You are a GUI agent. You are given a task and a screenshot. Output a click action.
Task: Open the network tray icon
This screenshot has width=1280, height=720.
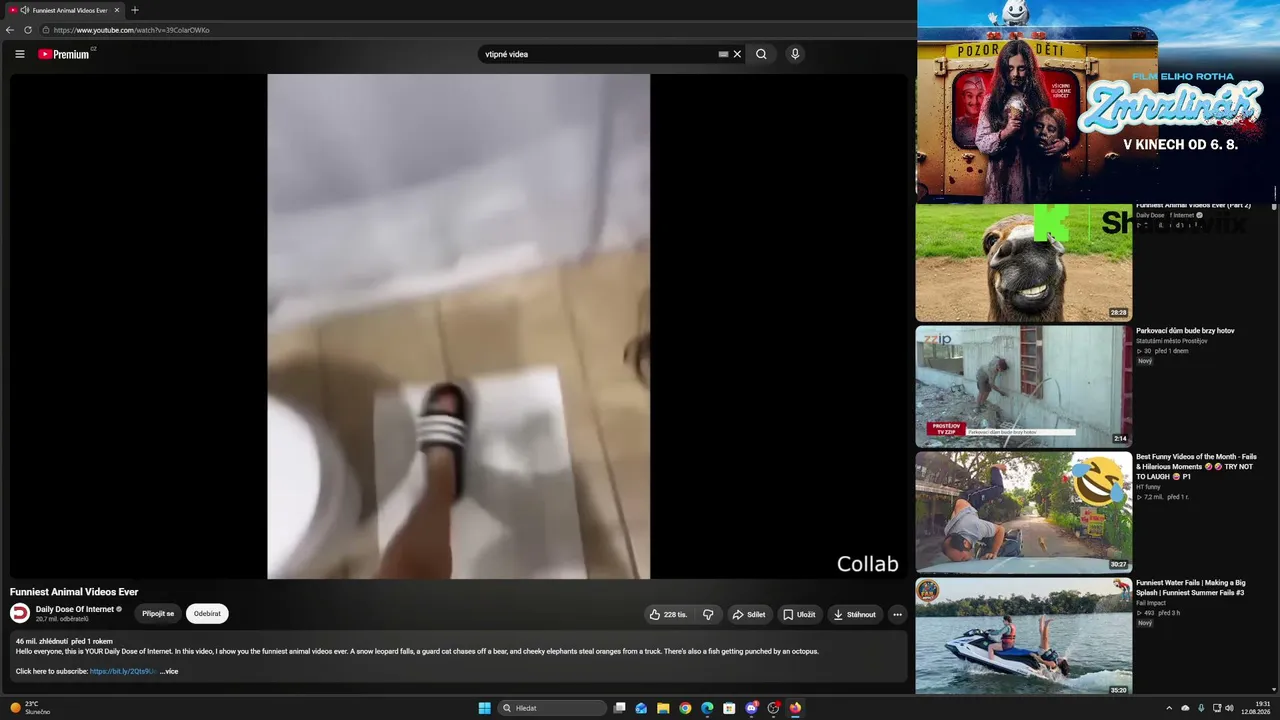click(x=1217, y=708)
